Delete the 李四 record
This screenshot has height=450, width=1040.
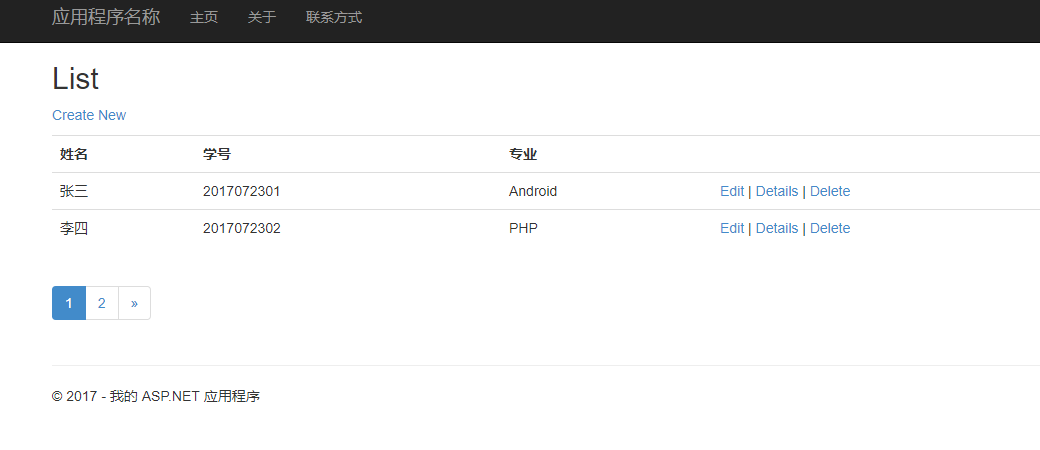[x=830, y=228]
